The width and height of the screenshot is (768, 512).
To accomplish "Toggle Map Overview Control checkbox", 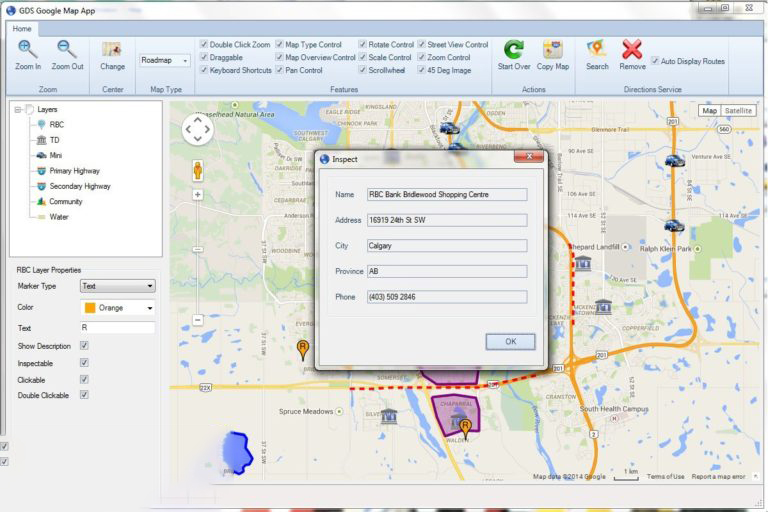I will tap(279, 57).
